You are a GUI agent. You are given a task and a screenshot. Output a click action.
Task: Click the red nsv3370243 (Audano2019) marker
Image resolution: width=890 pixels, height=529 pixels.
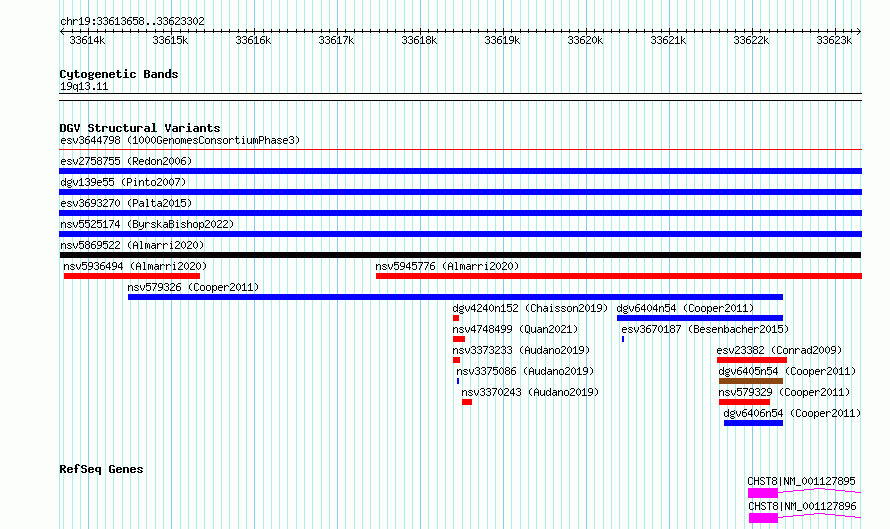click(467, 402)
